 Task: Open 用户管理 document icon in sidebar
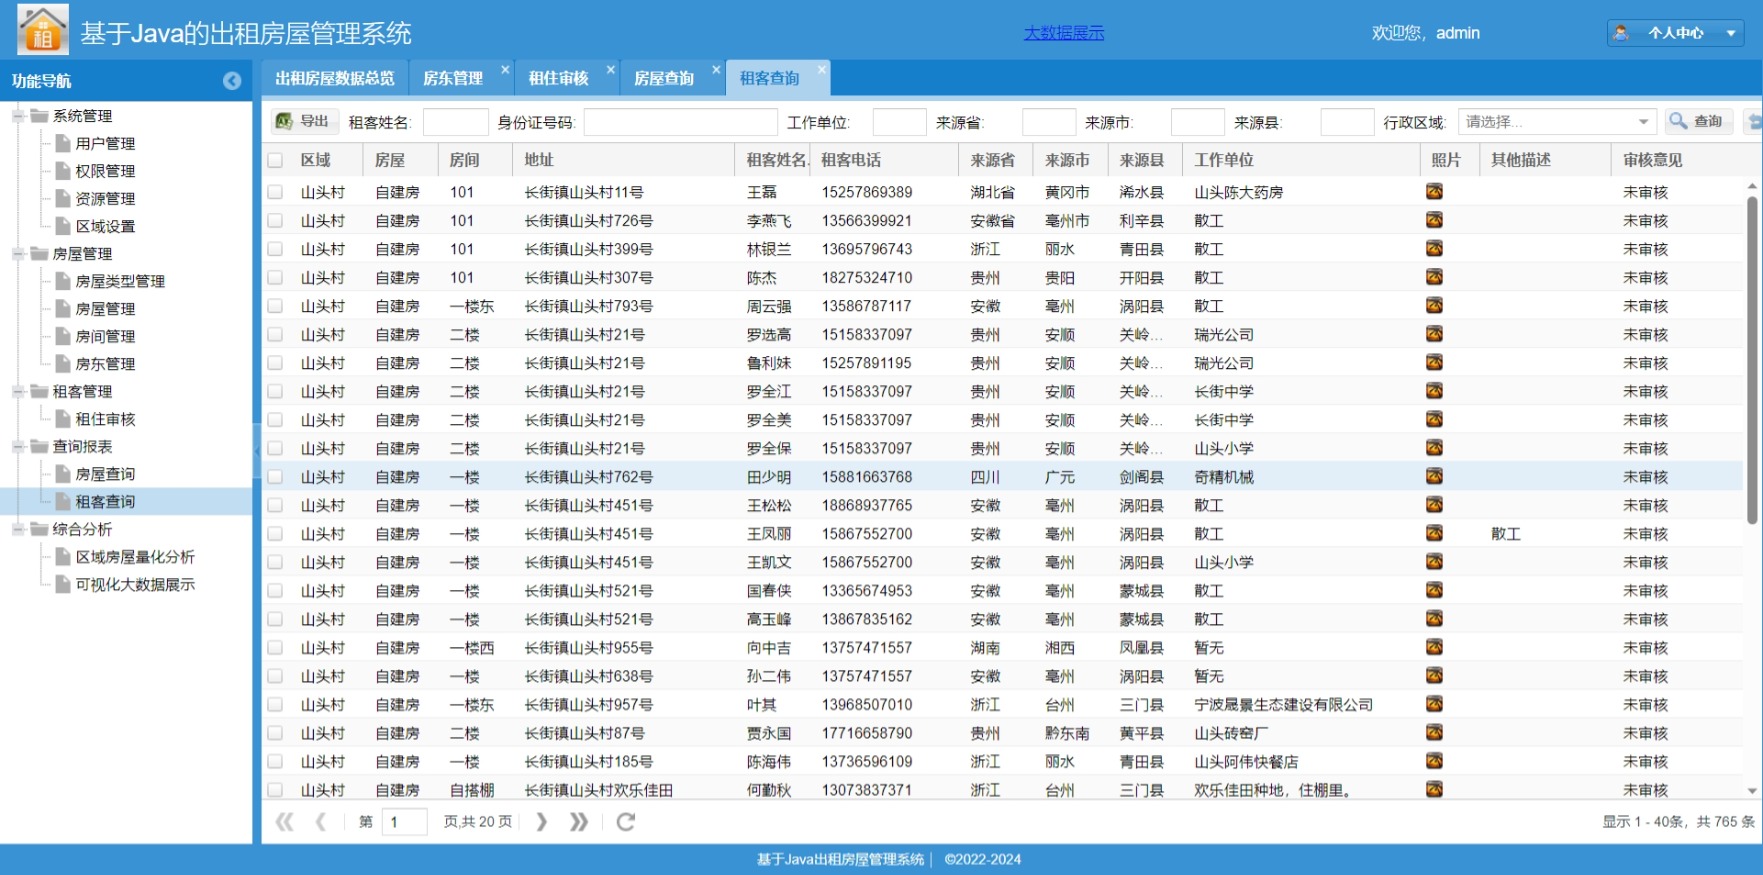click(x=63, y=143)
